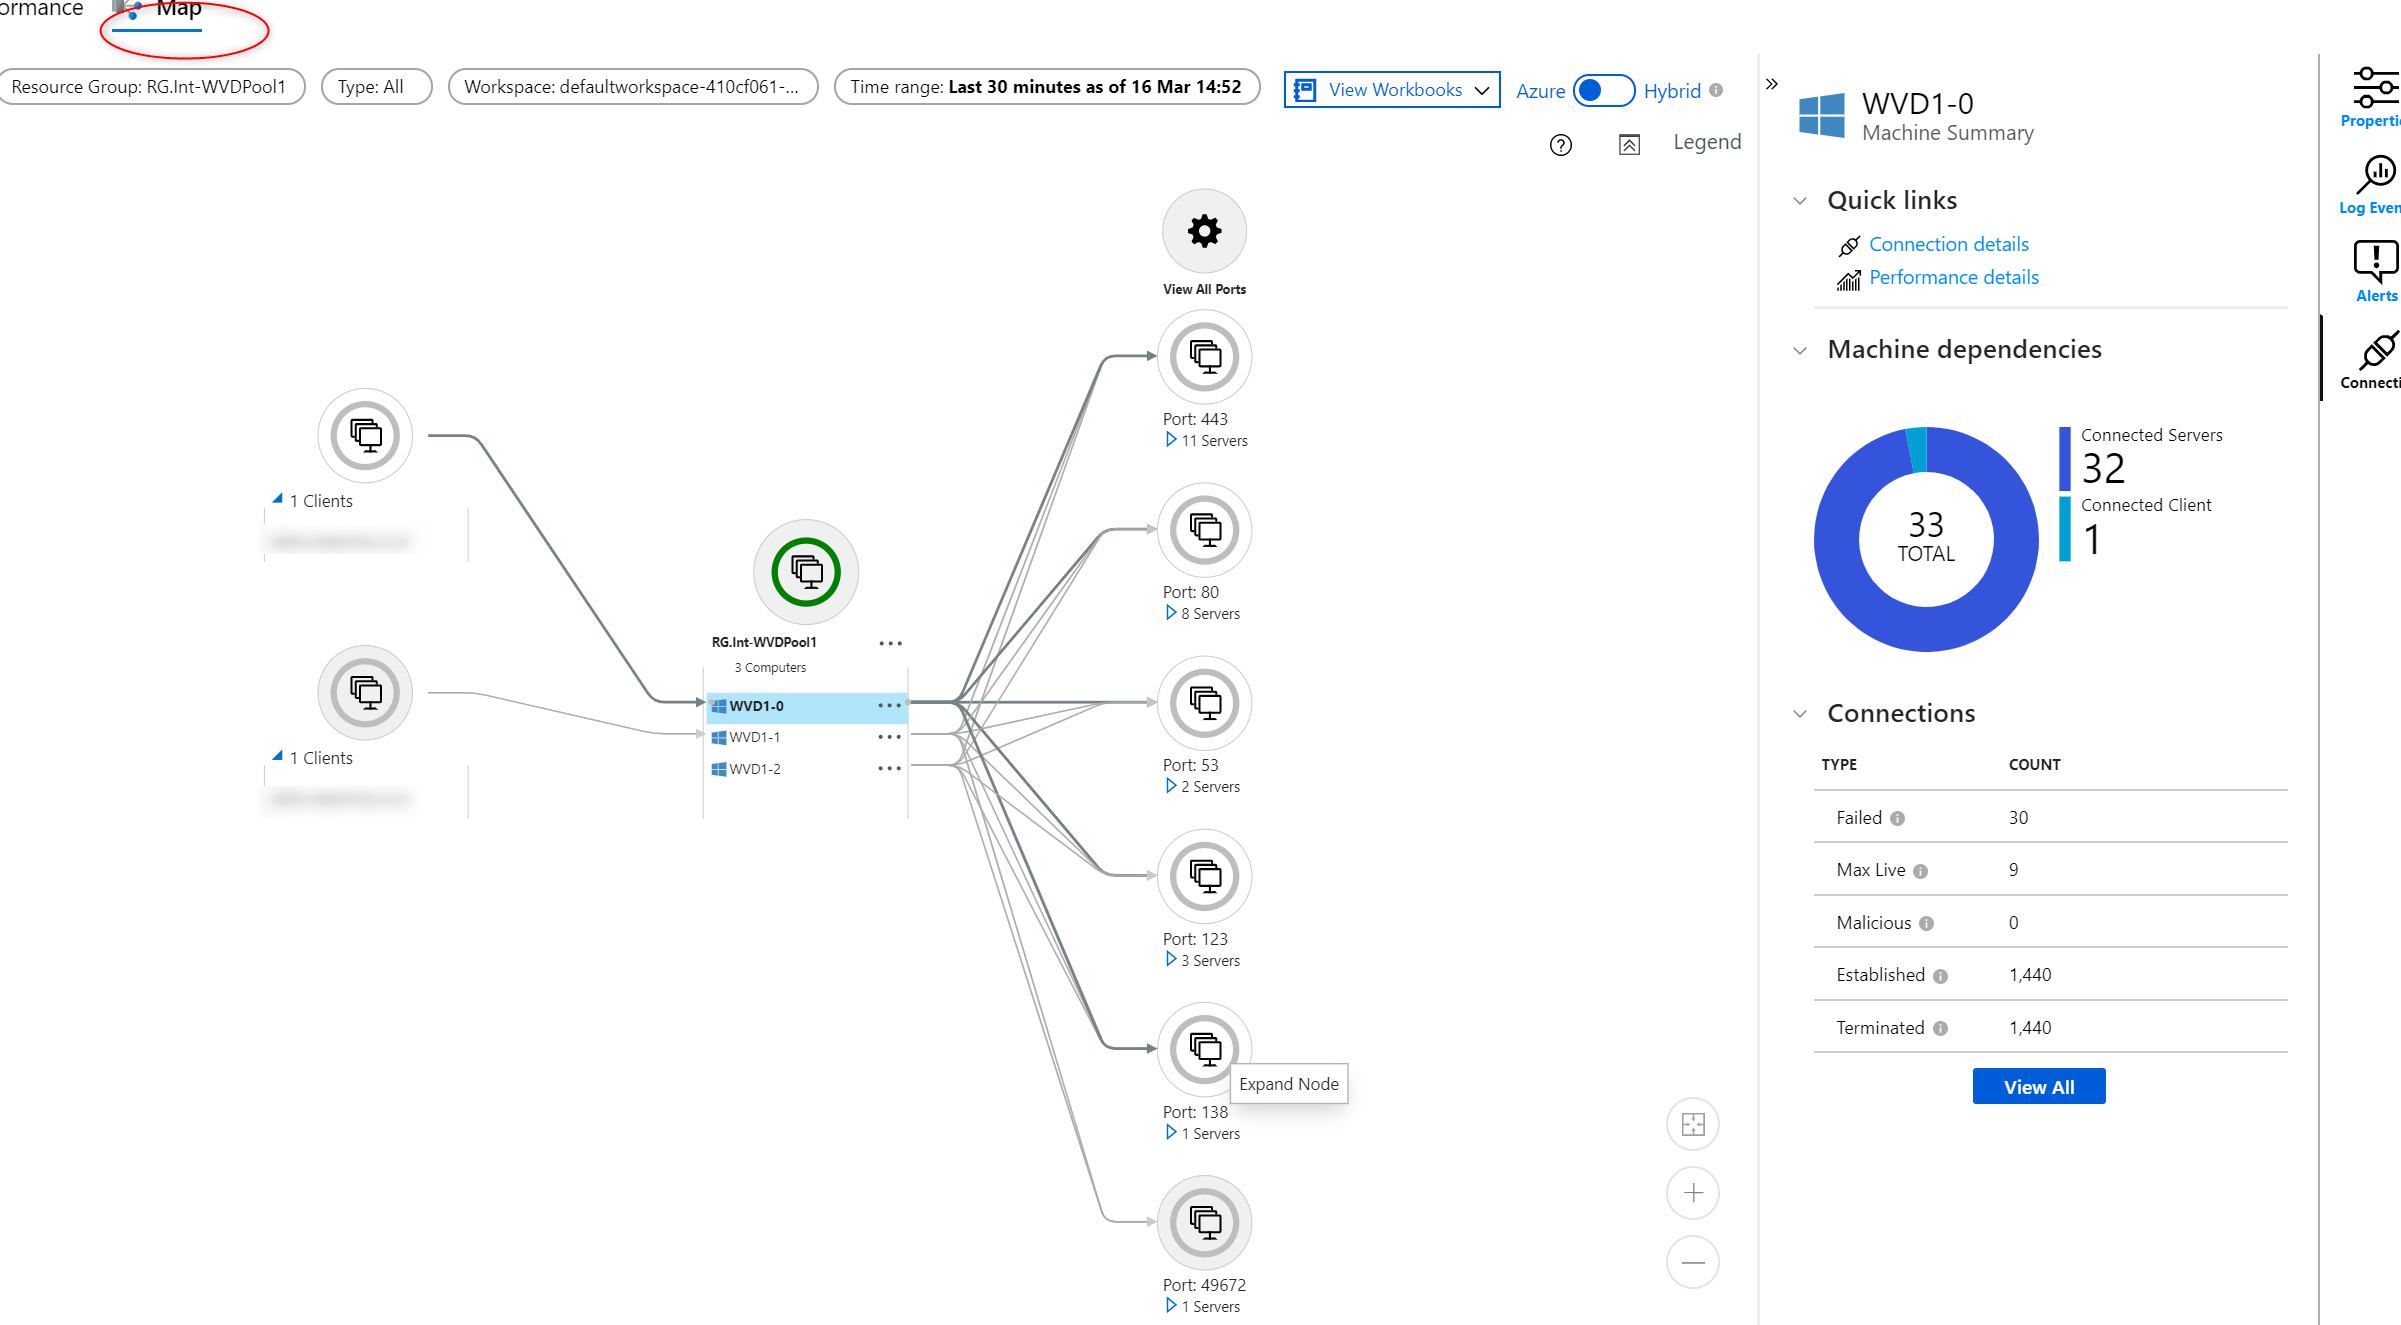Fit the map to screen
The image size is (2401, 1325).
coord(1693,1124)
